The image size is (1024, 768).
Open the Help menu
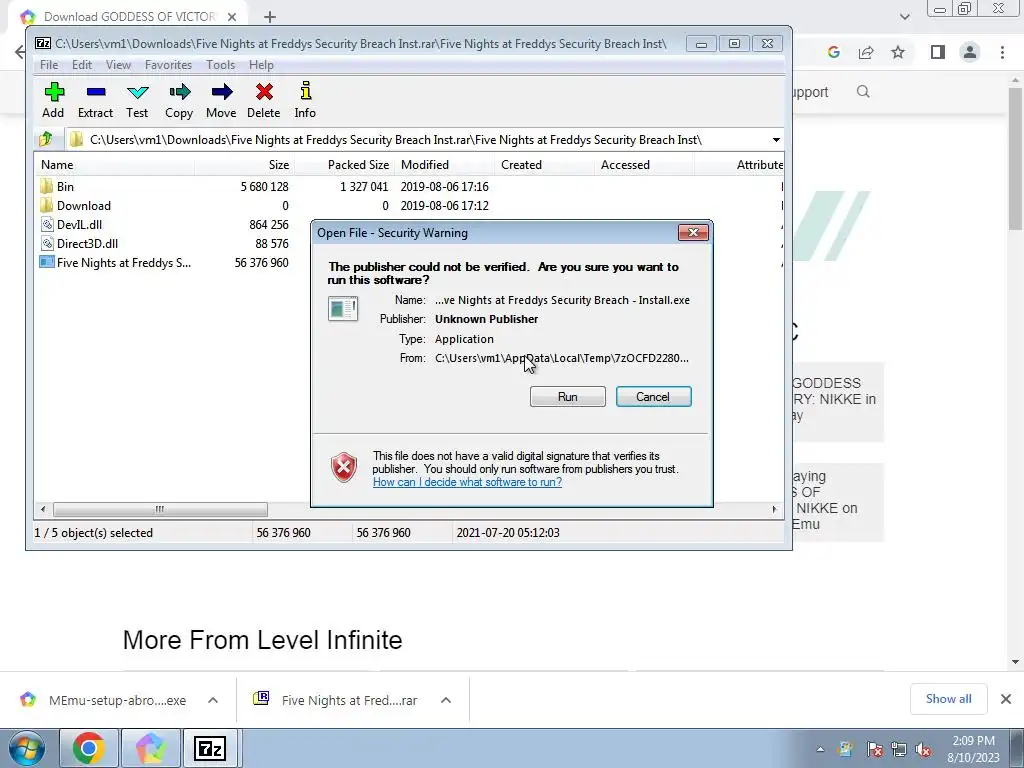(x=261, y=65)
